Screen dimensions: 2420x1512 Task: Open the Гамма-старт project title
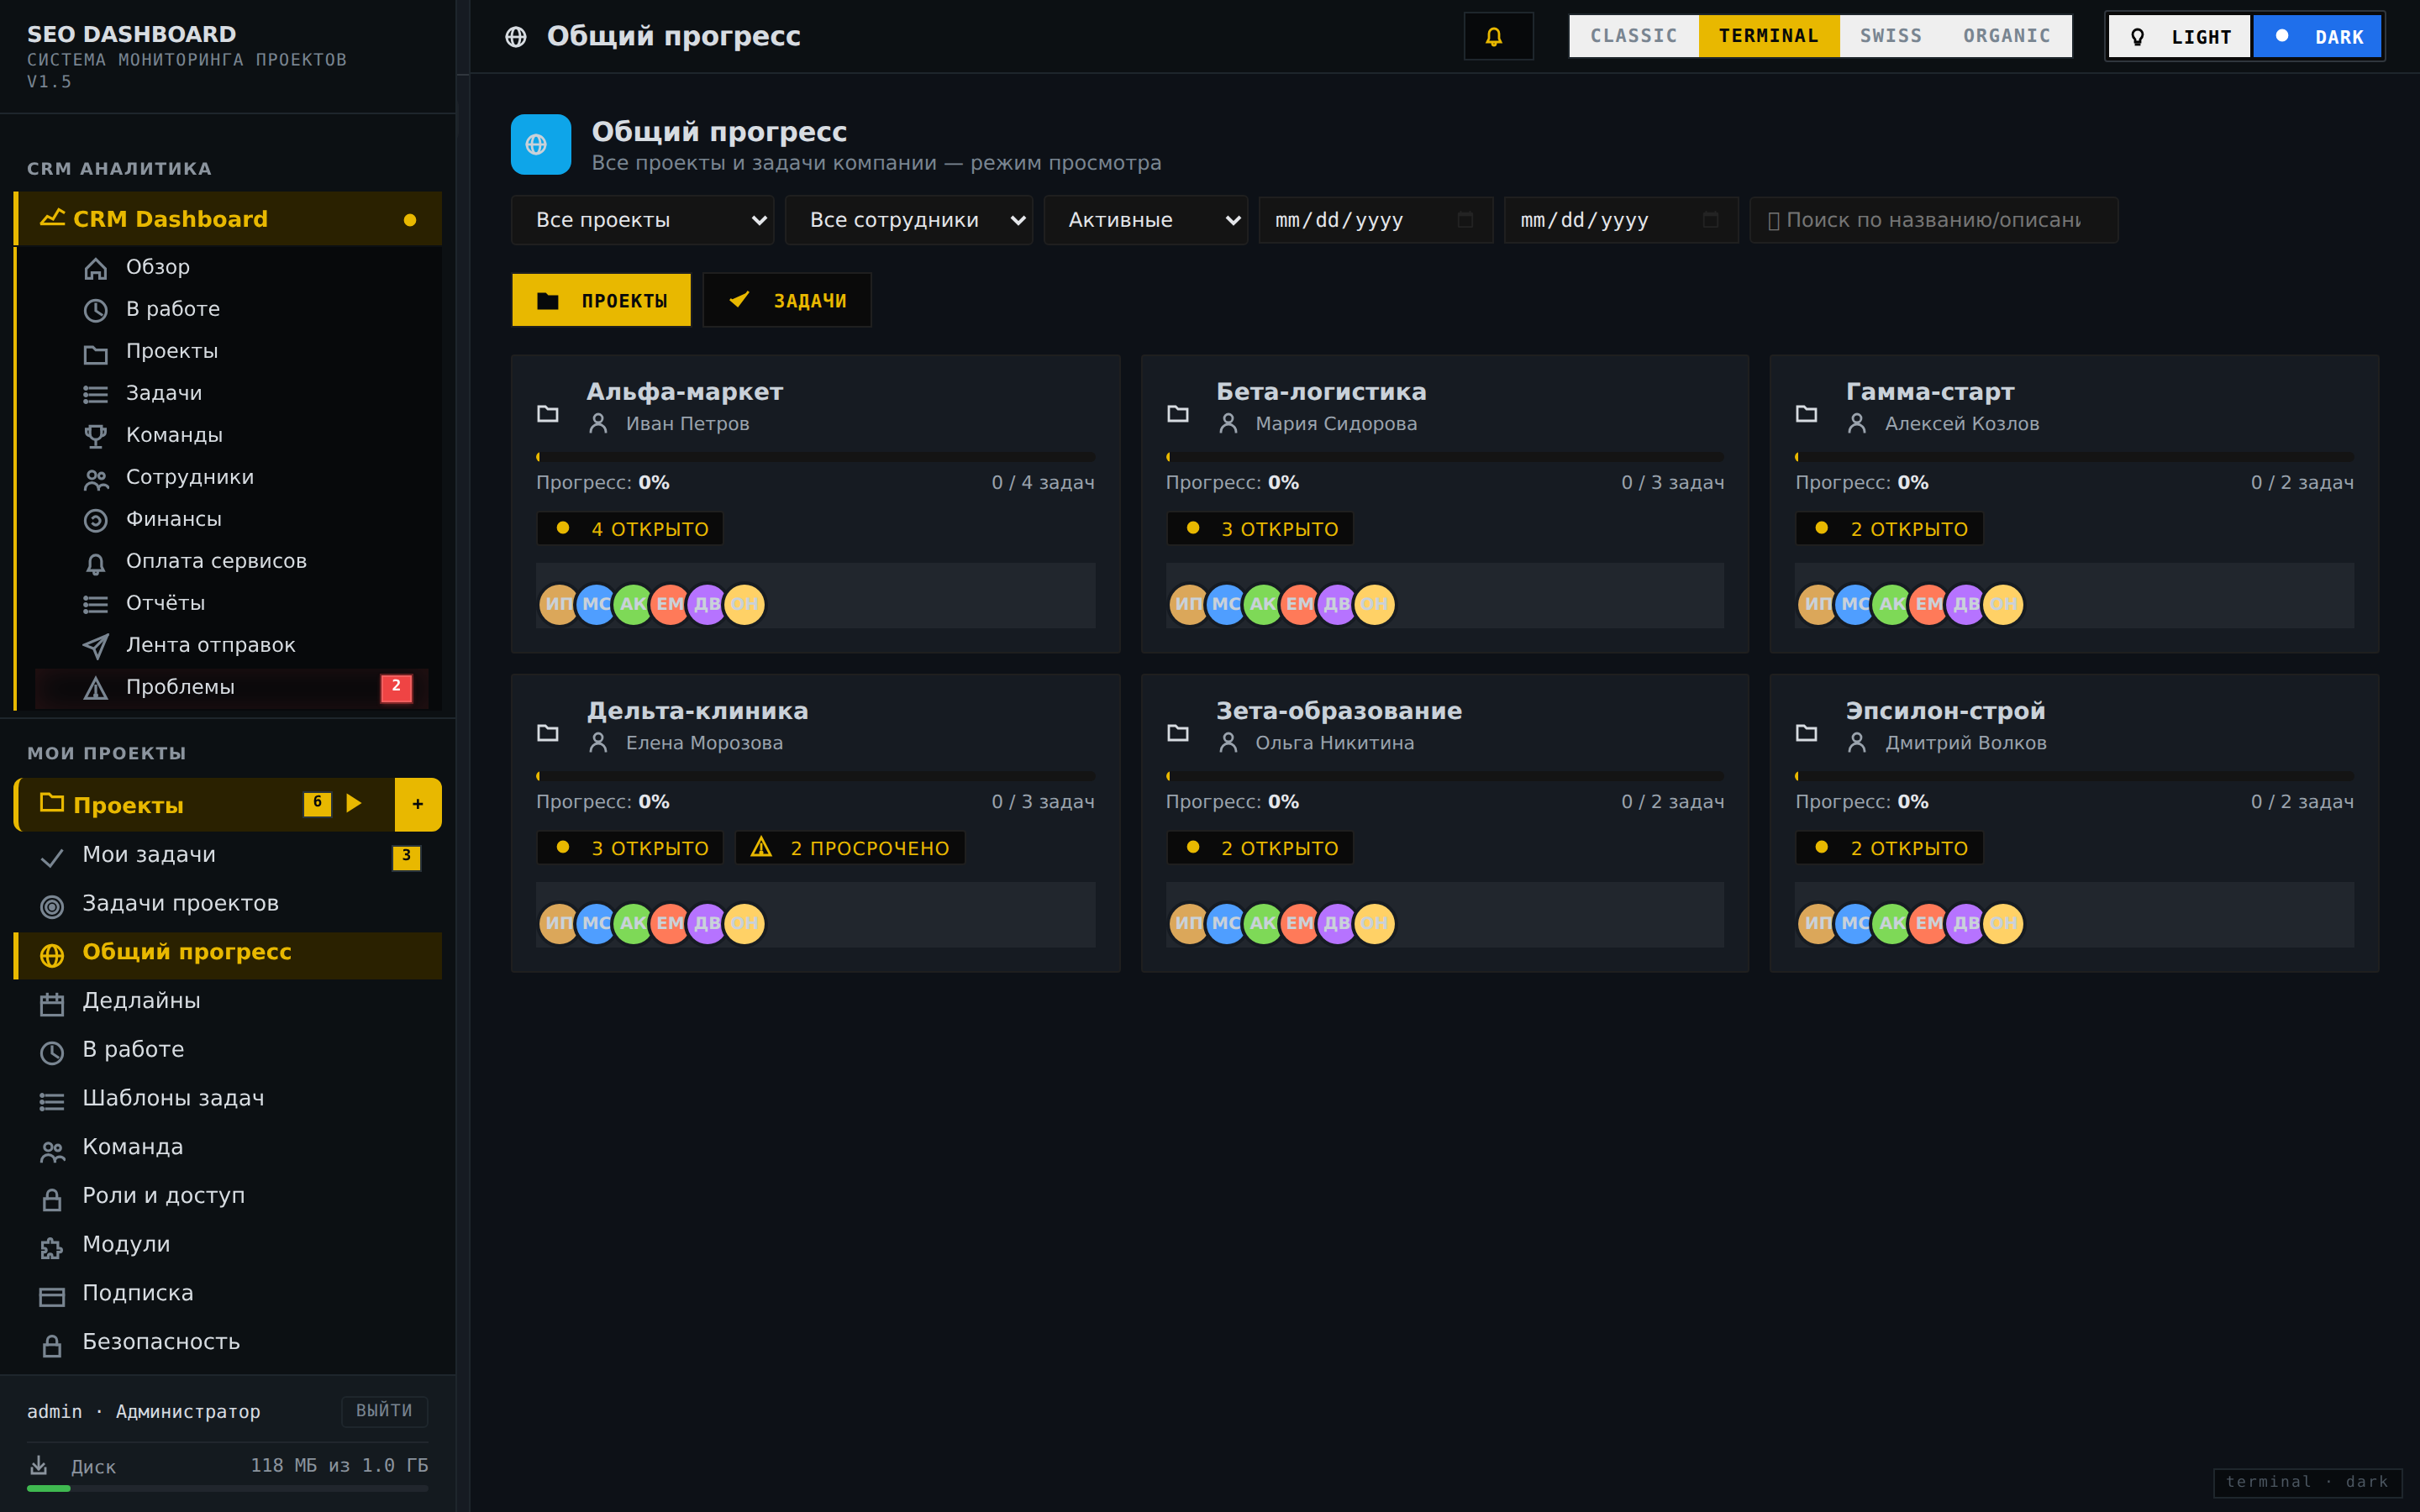[x=1929, y=392]
